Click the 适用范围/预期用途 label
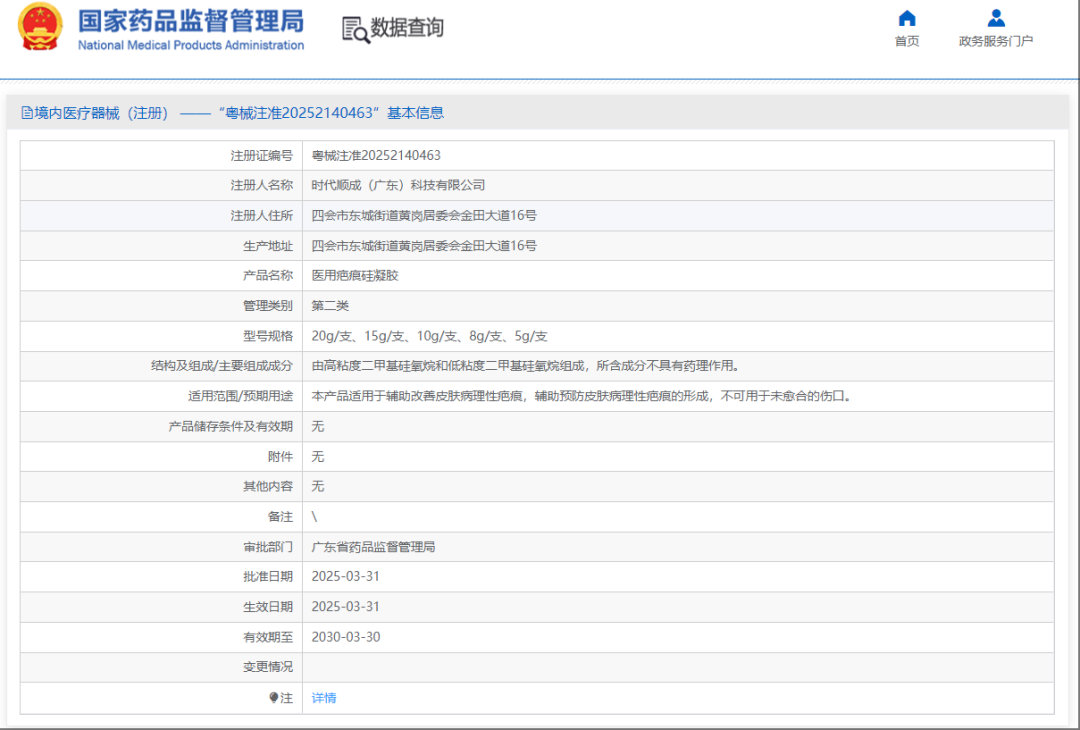1080x730 pixels. [240, 396]
